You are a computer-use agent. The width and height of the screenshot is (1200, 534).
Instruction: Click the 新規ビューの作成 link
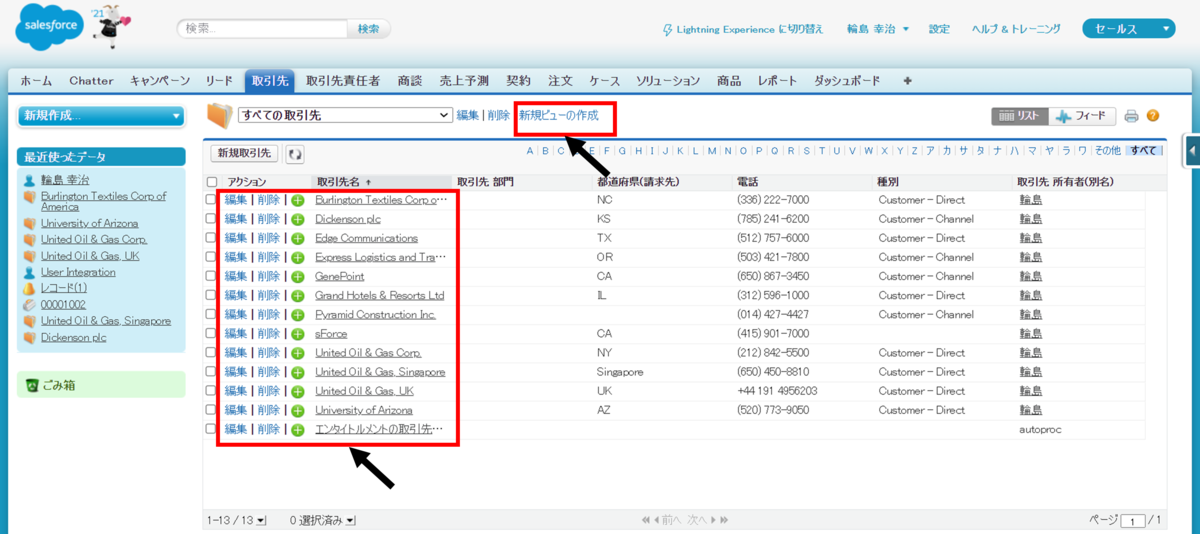(x=558, y=115)
